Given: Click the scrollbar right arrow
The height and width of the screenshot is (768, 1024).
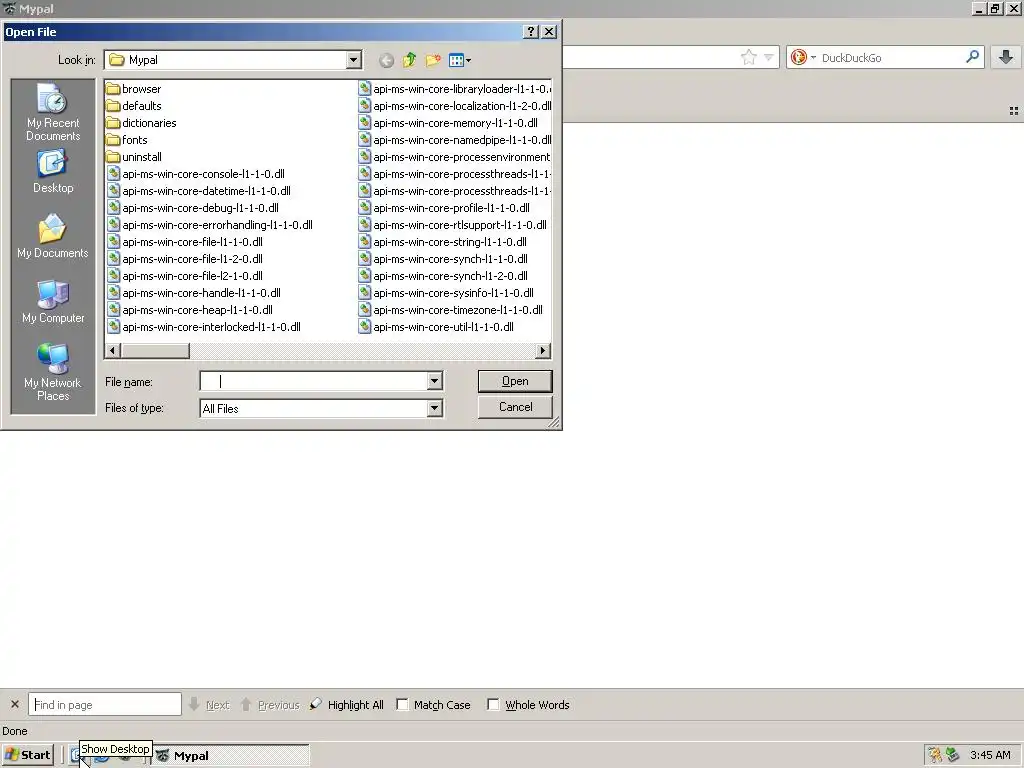Looking at the screenshot, I should click(x=543, y=351).
